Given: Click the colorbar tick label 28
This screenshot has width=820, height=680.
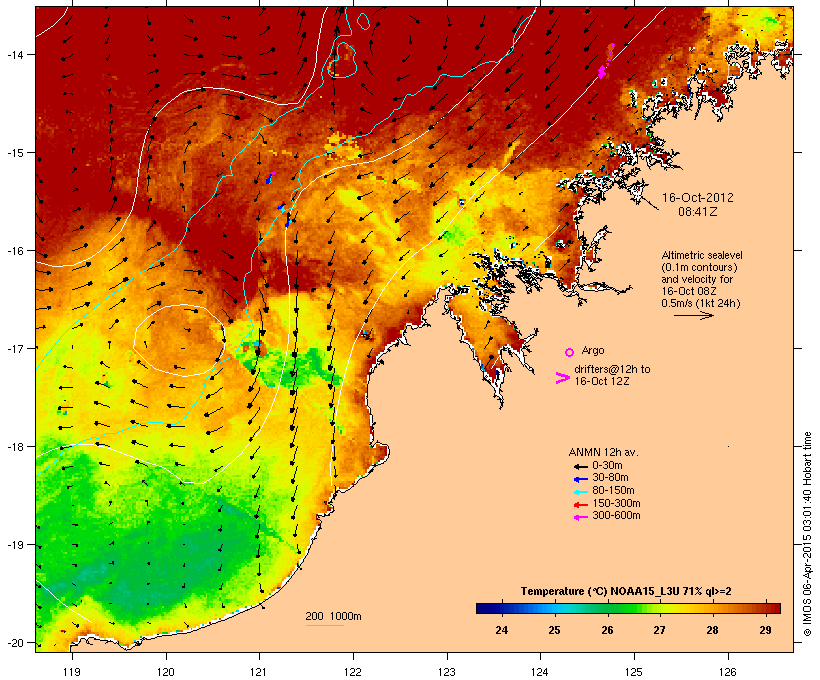Looking at the screenshot, I should click(712, 630).
